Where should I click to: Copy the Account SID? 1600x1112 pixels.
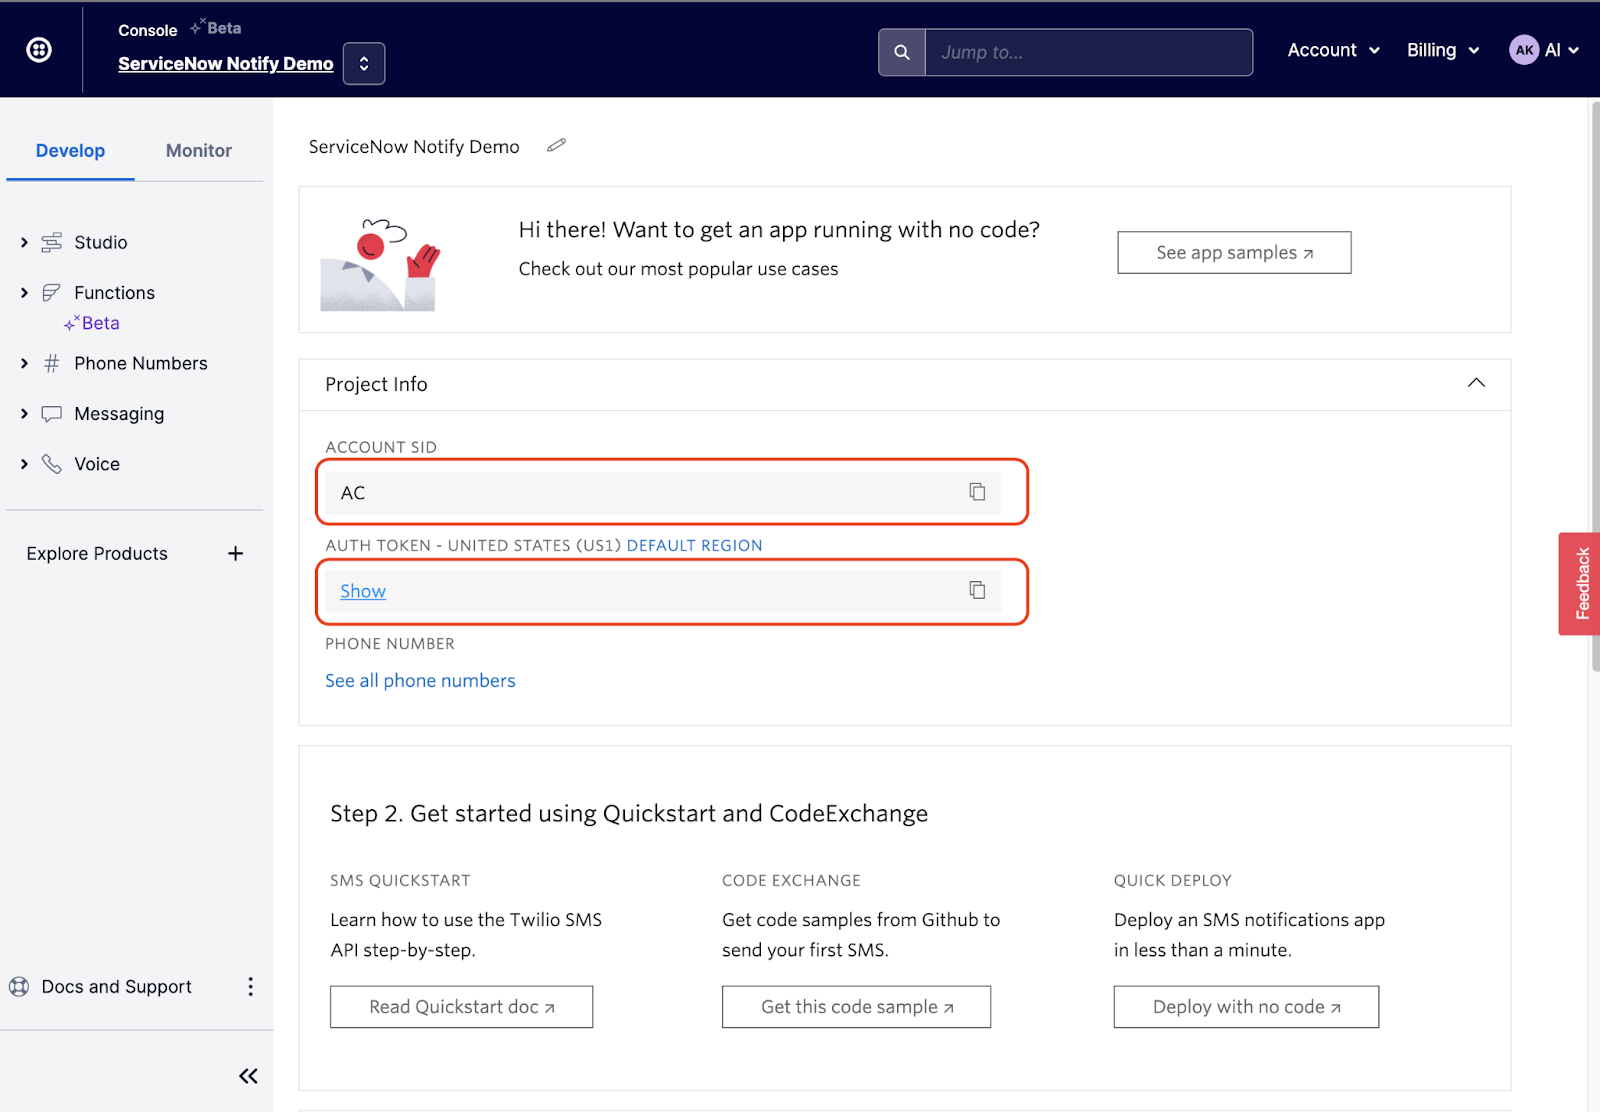pyautogui.click(x=977, y=492)
